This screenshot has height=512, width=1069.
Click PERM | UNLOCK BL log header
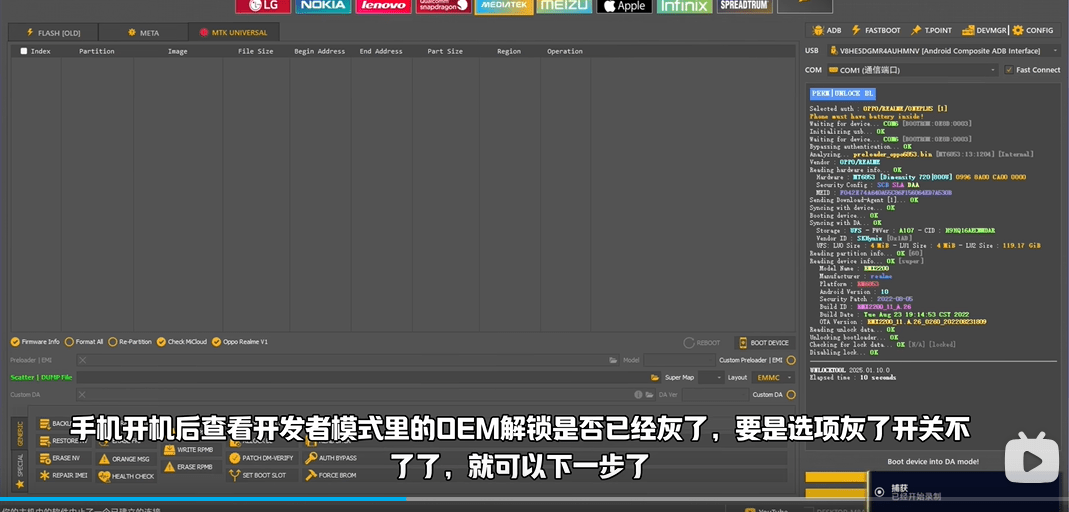843,94
